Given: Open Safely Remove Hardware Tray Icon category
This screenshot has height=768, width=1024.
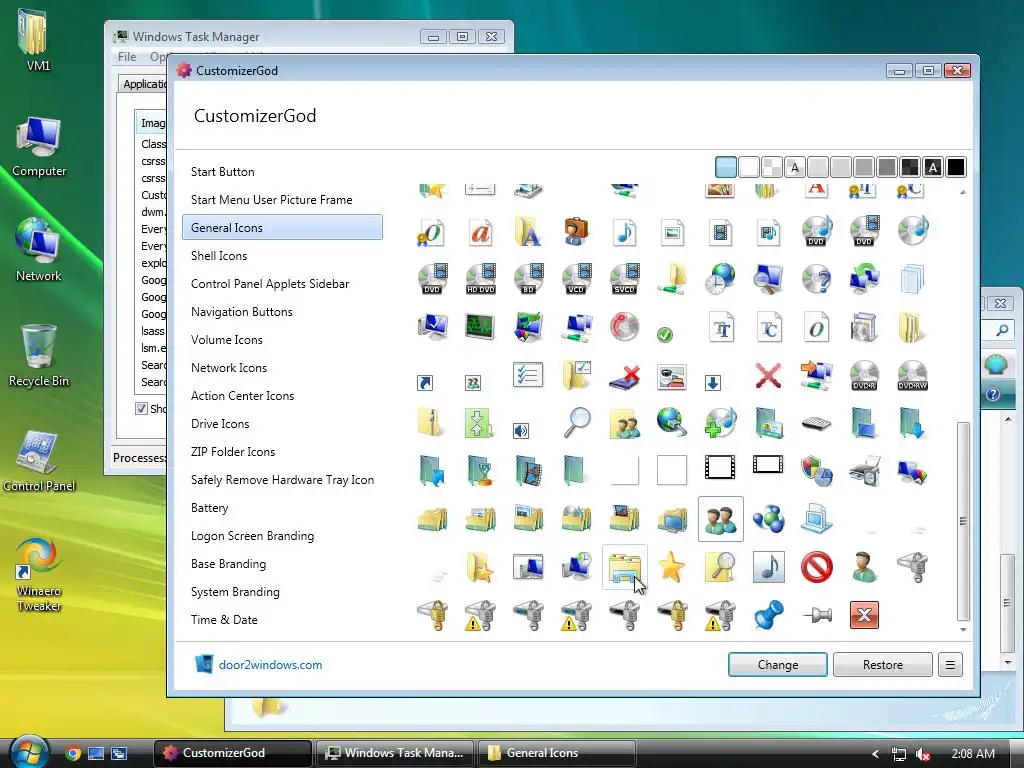Looking at the screenshot, I should 282,479.
